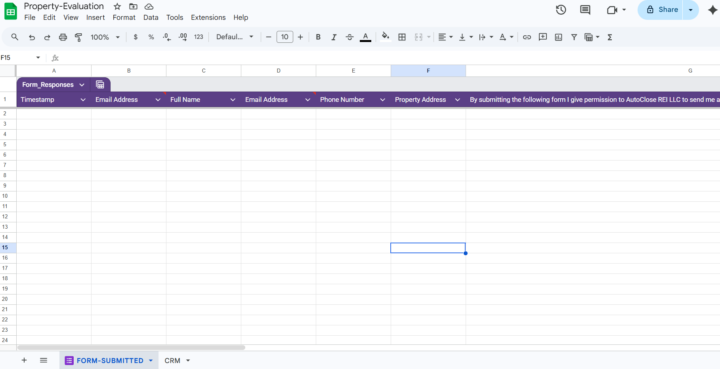Open the Edit menu

coord(49,17)
